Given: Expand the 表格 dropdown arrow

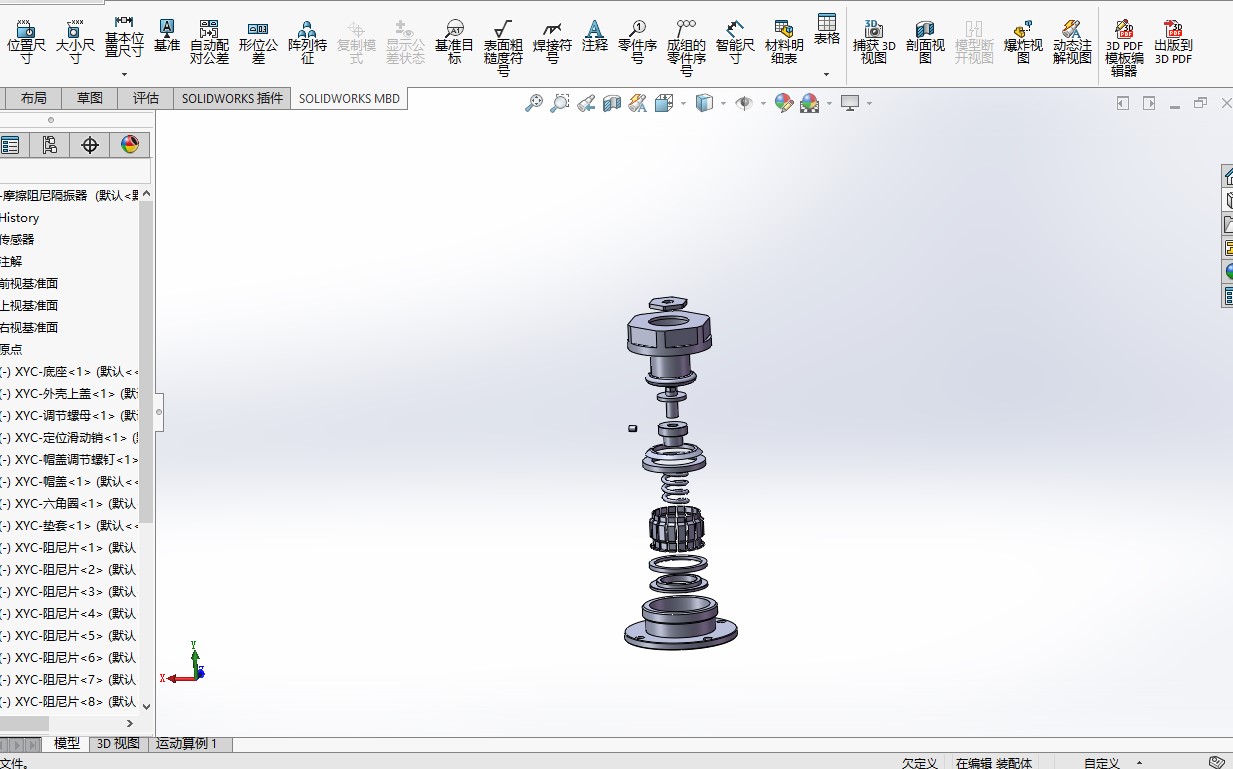Looking at the screenshot, I should click(x=826, y=74).
